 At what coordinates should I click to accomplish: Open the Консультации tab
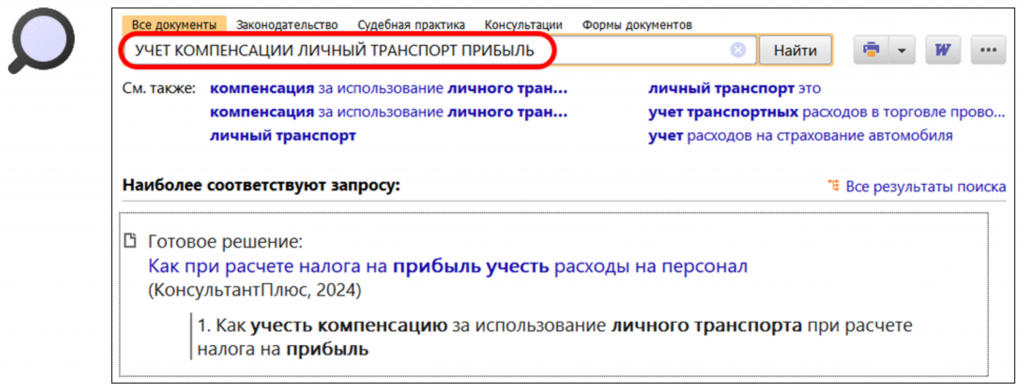(x=523, y=25)
